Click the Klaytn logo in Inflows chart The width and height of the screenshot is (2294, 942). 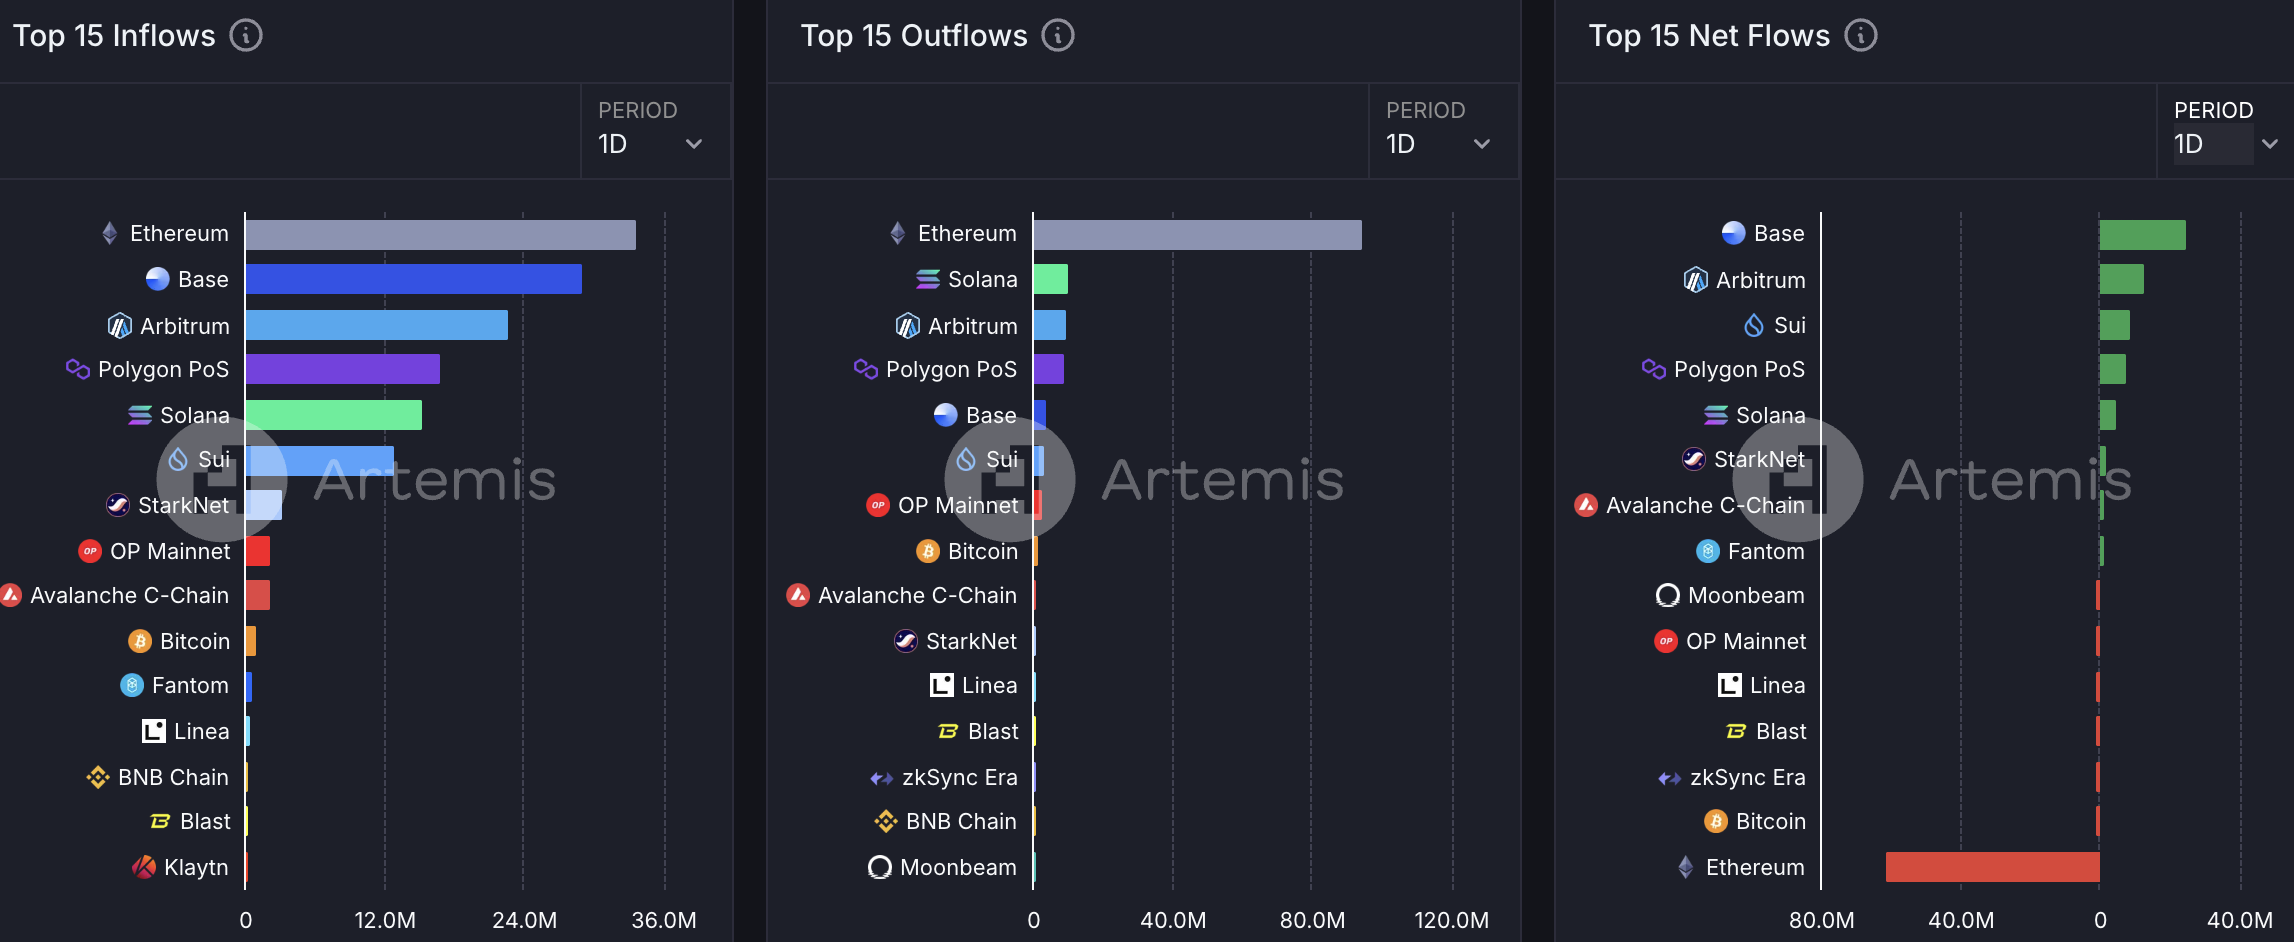[144, 867]
